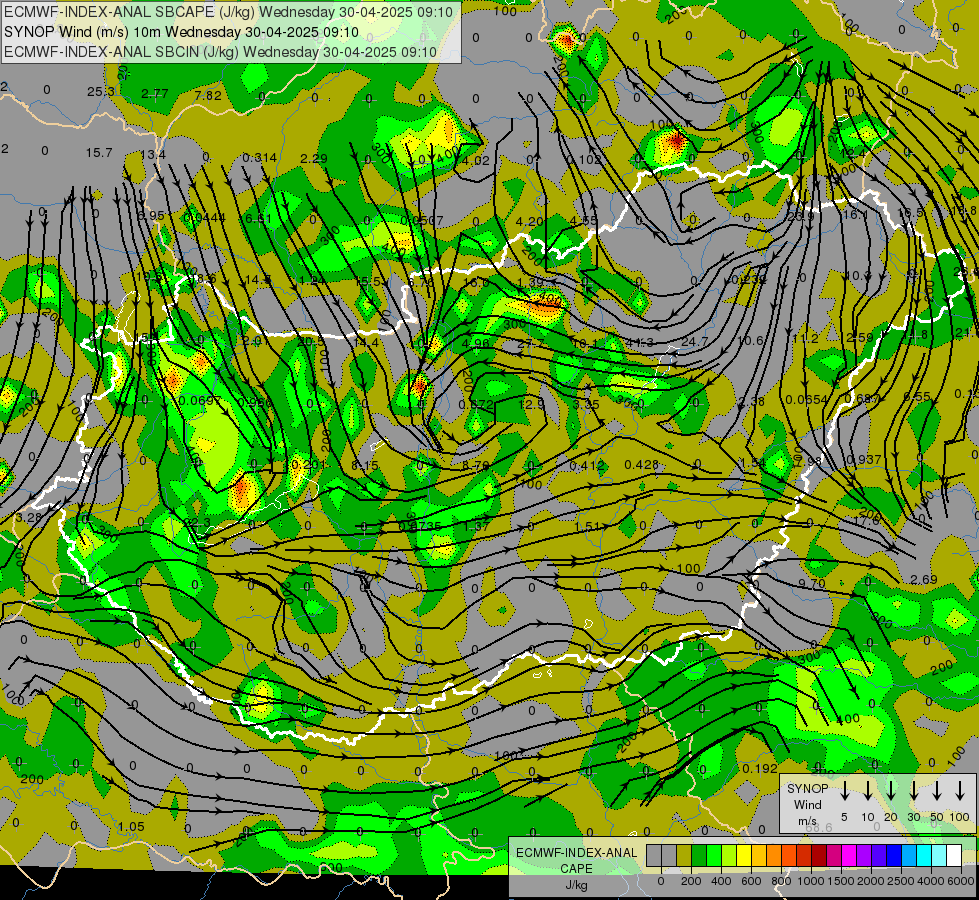Select the violet purple CAPE legend swatch

click(863, 856)
